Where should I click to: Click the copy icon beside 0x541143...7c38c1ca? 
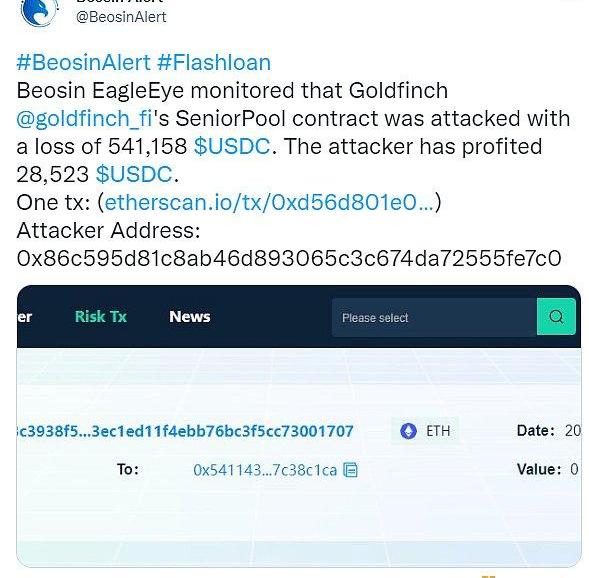click(351, 470)
